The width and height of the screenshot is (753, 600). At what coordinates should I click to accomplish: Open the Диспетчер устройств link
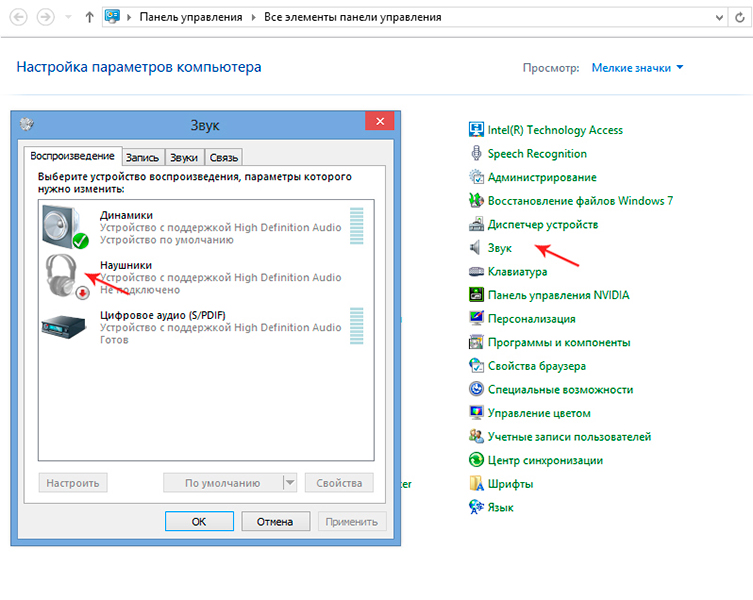point(542,224)
